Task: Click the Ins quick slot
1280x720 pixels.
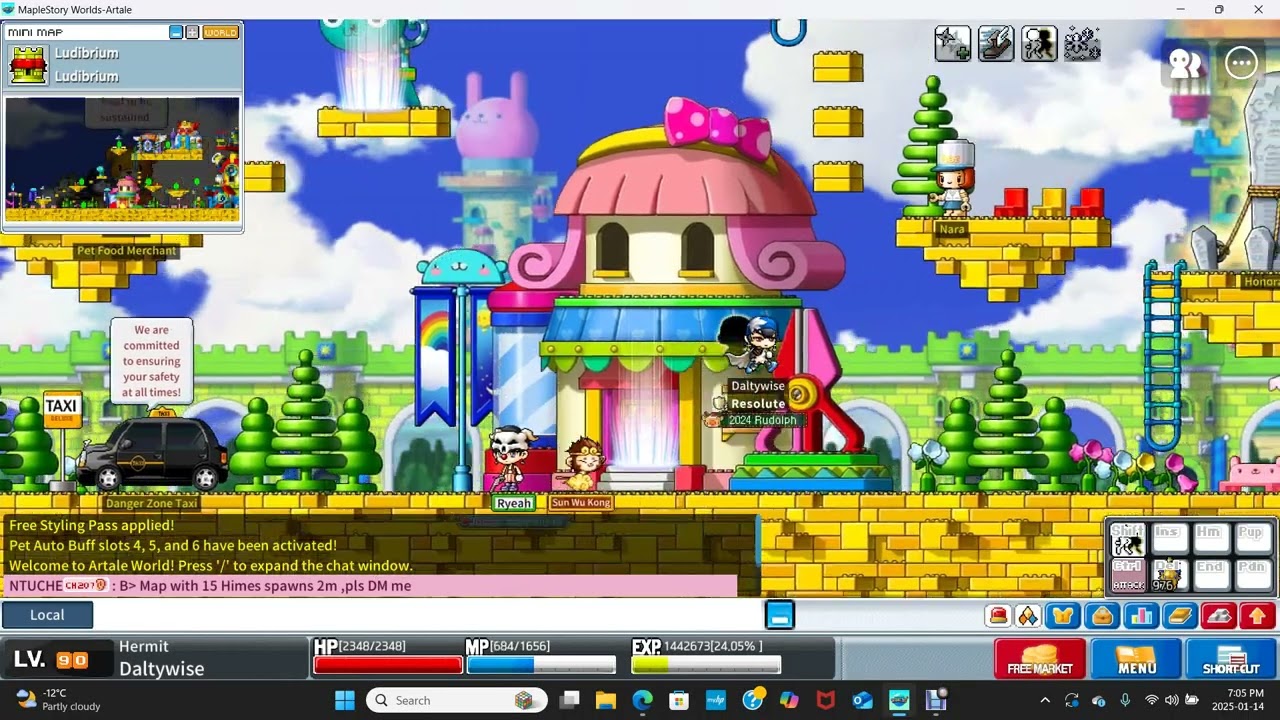Action: (x=1169, y=540)
